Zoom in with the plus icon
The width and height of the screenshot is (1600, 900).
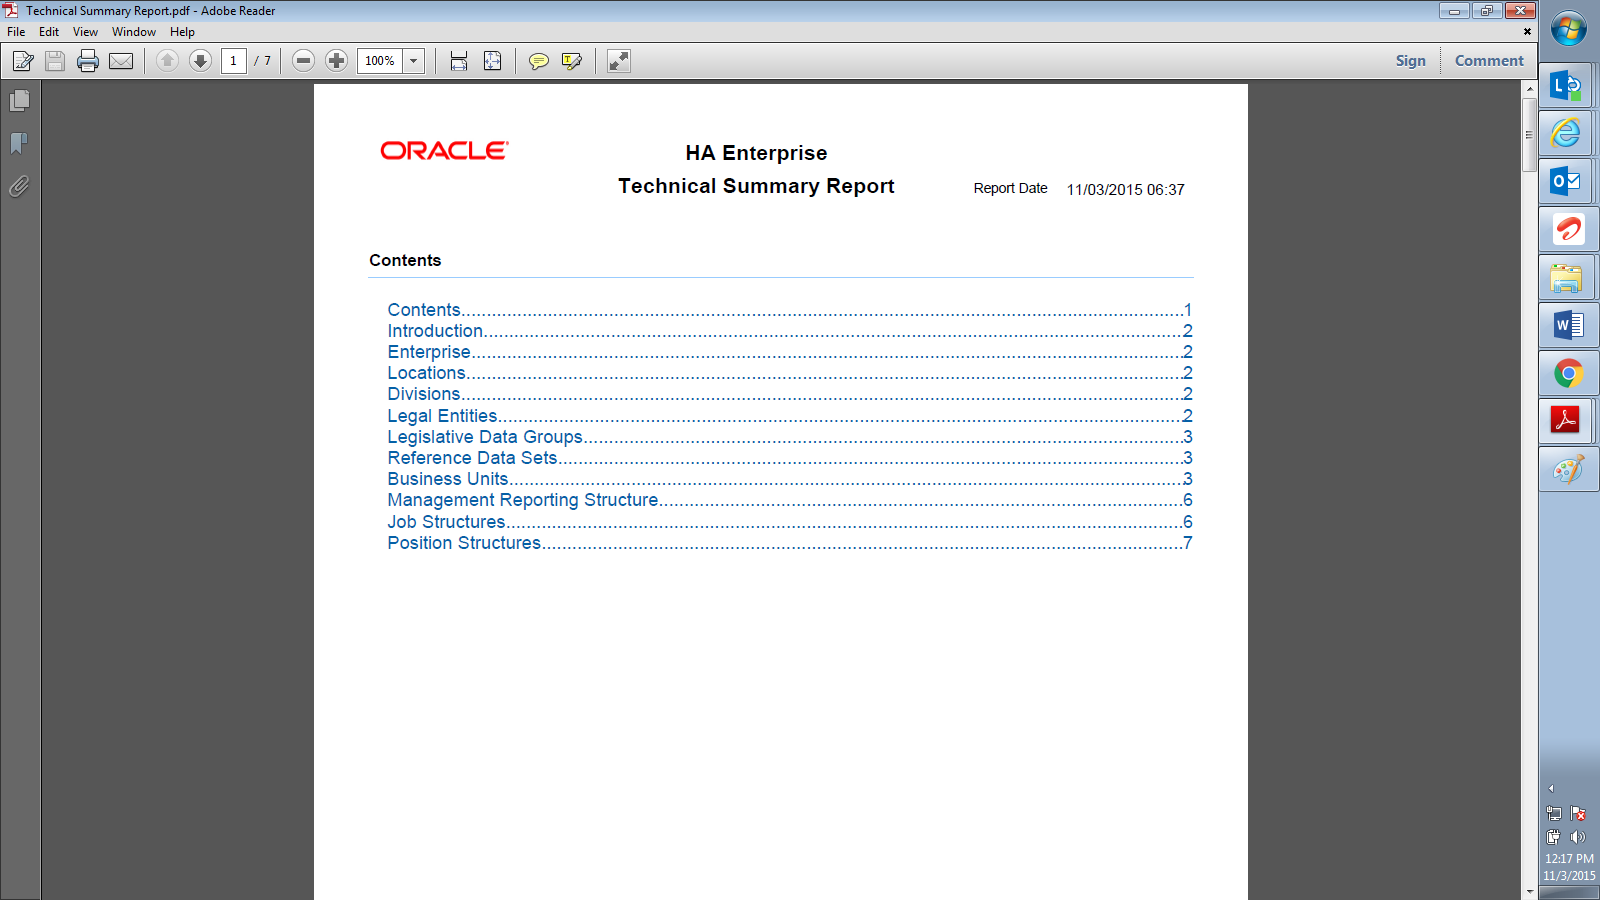(337, 61)
